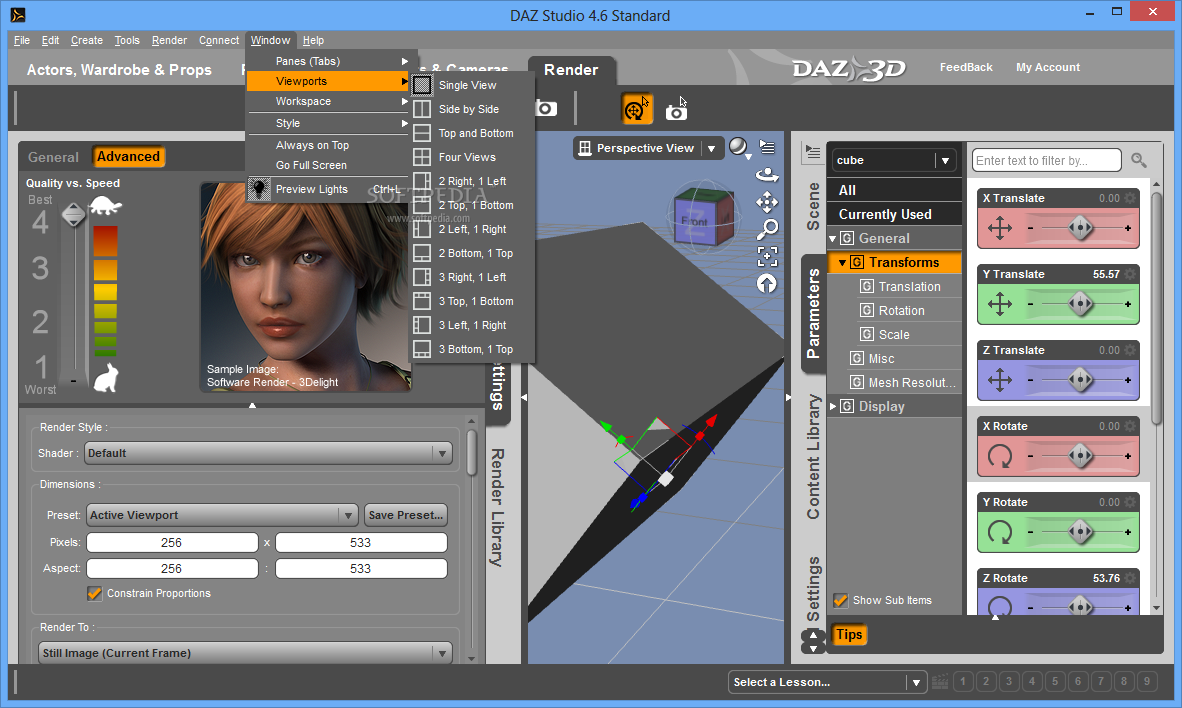Click the view cube in viewport
The width and height of the screenshot is (1182, 708).
point(702,217)
